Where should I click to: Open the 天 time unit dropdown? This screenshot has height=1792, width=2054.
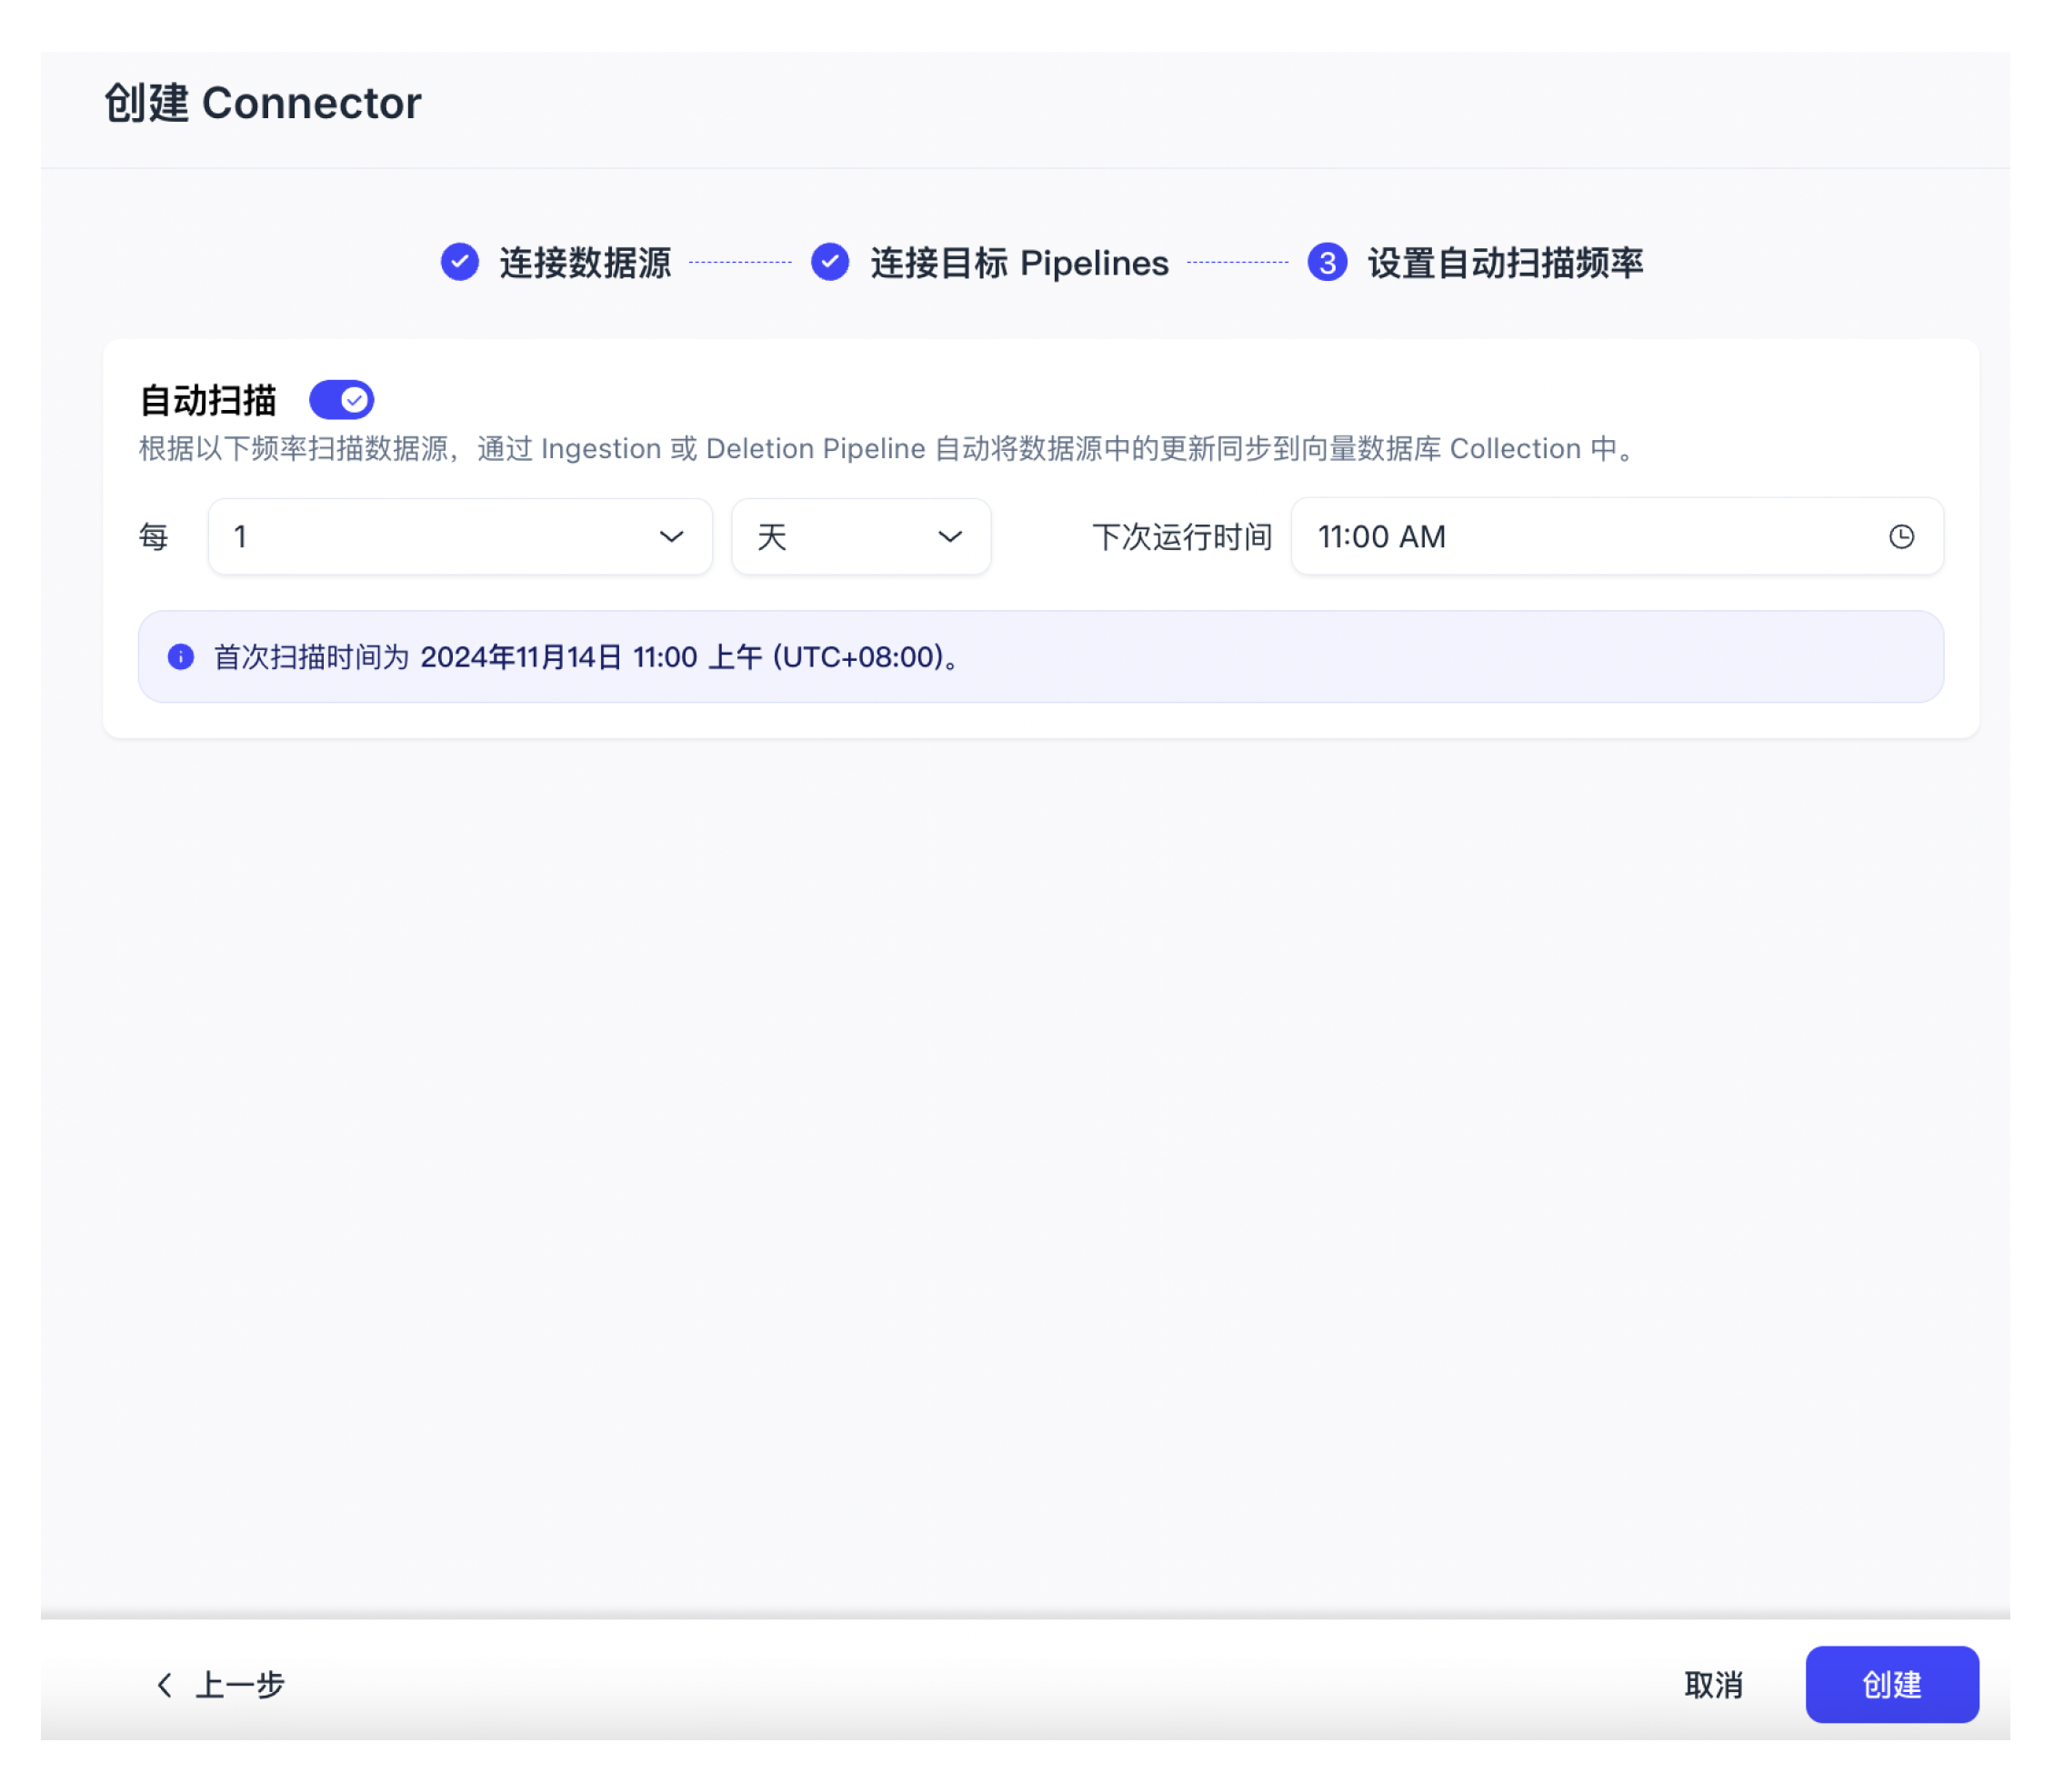(861, 537)
